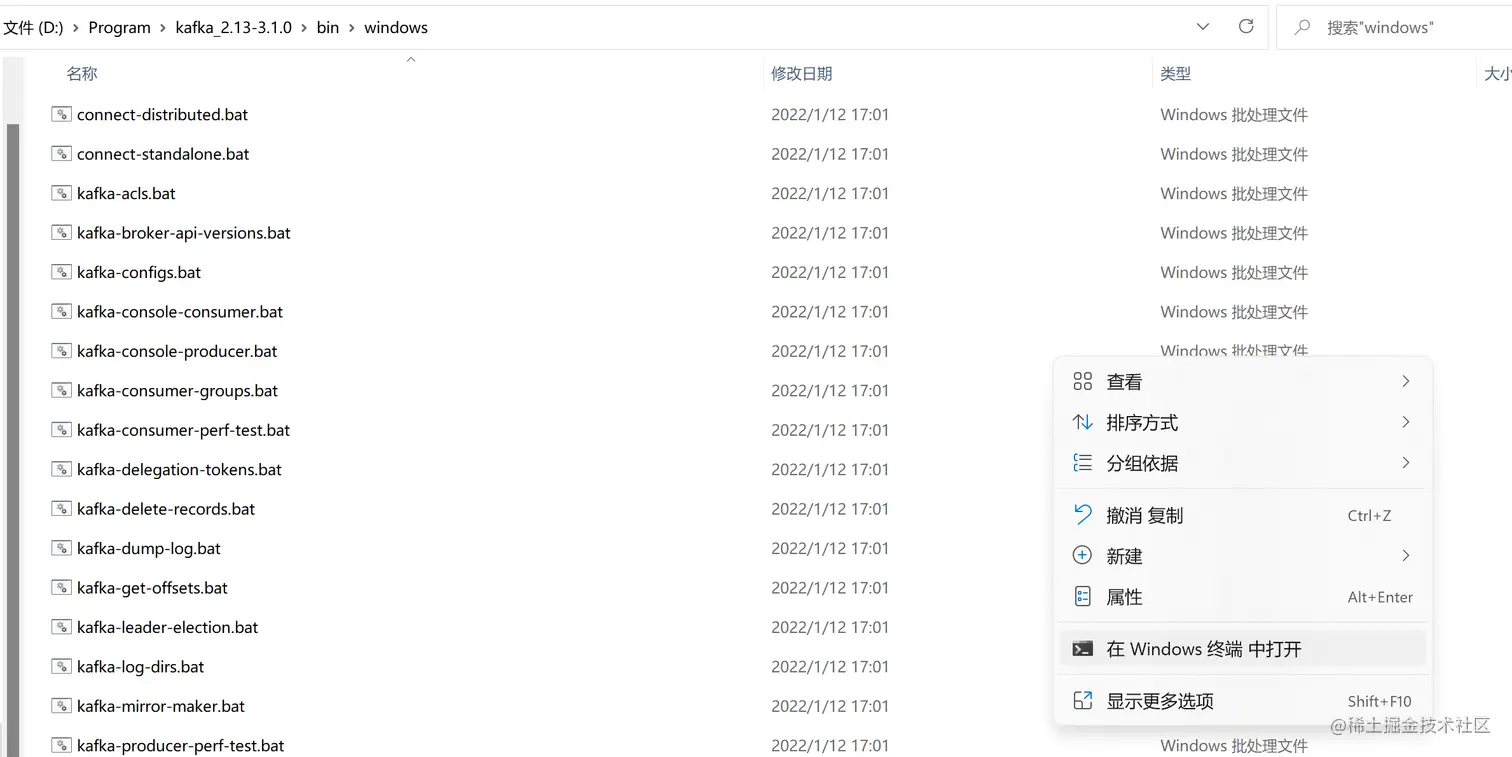Choose 分组依据 in the context menu
The height and width of the screenshot is (757, 1512).
coord(1243,463)
